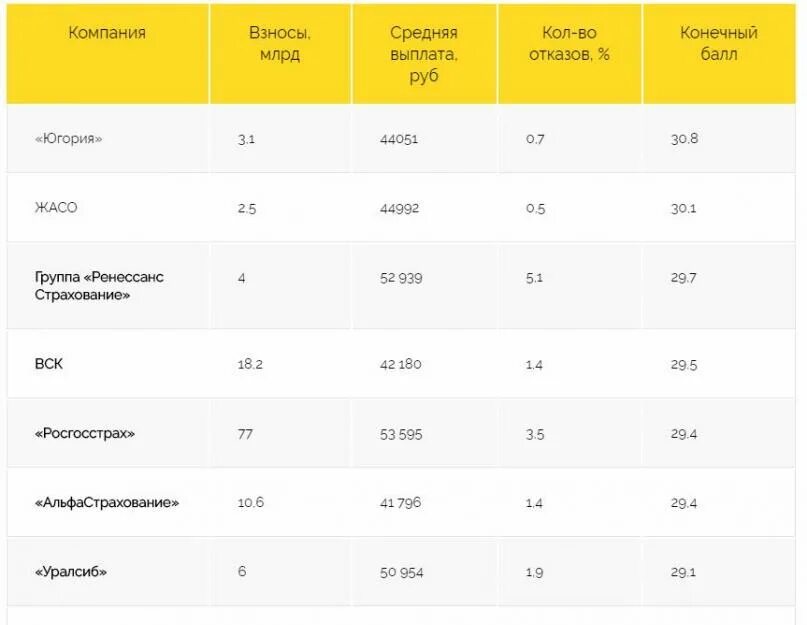Click the ВСК company name

pos(48,364)
